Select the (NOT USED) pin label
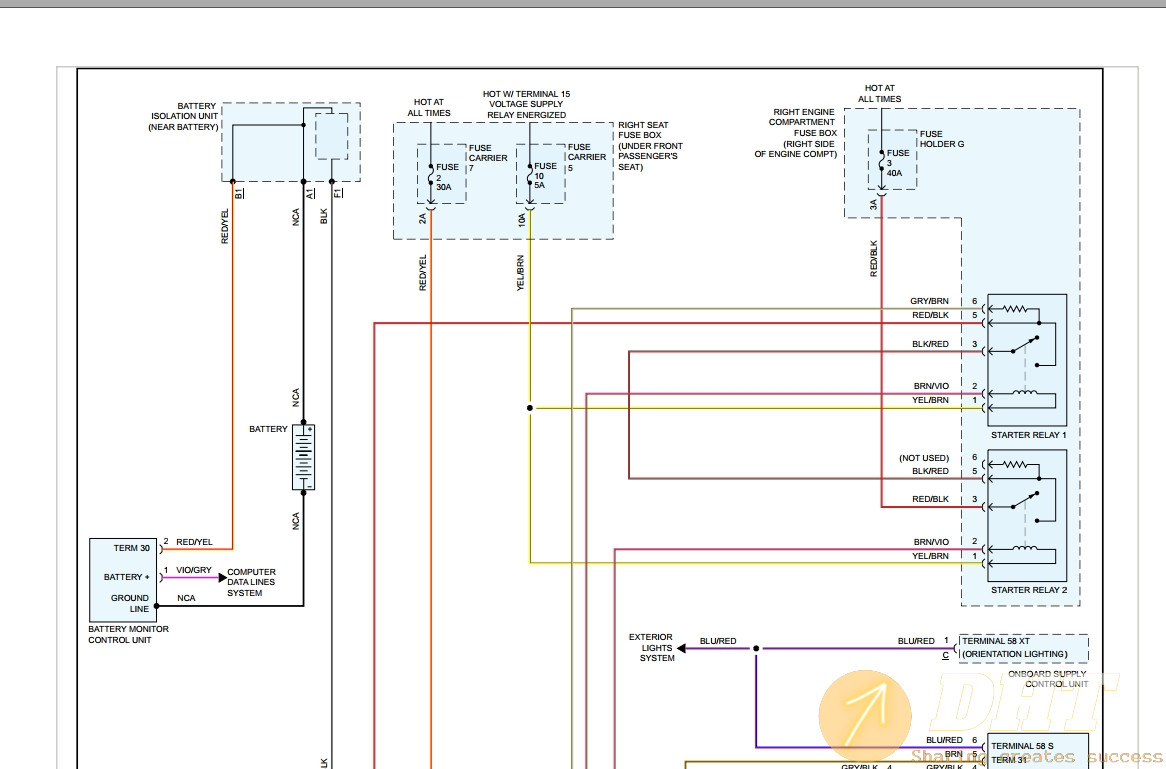The image size is (1166, 769). [924, 458]
